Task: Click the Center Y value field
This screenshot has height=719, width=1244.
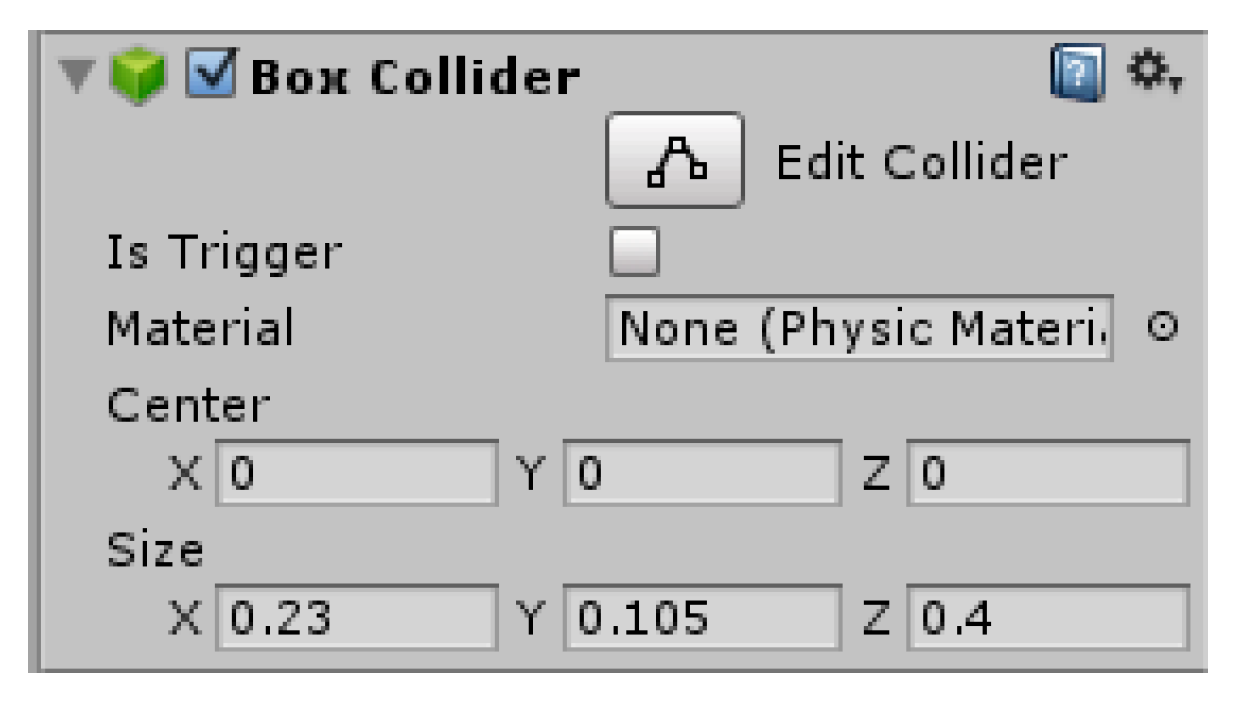Action: pos(702,474)
